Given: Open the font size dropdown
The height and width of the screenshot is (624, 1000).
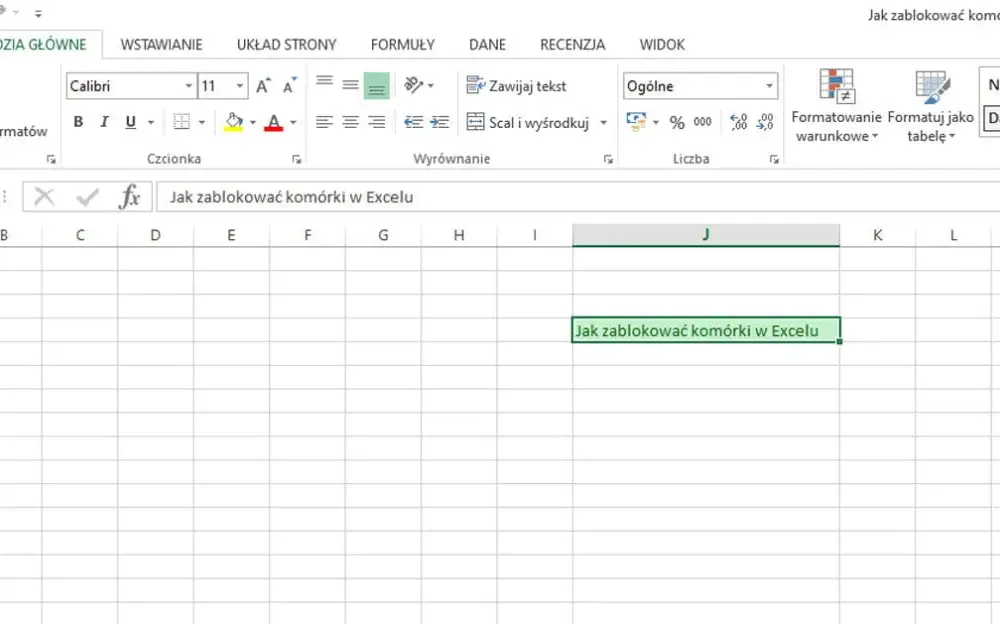Looking at the screenshot, I should click(x=240, y=86).
